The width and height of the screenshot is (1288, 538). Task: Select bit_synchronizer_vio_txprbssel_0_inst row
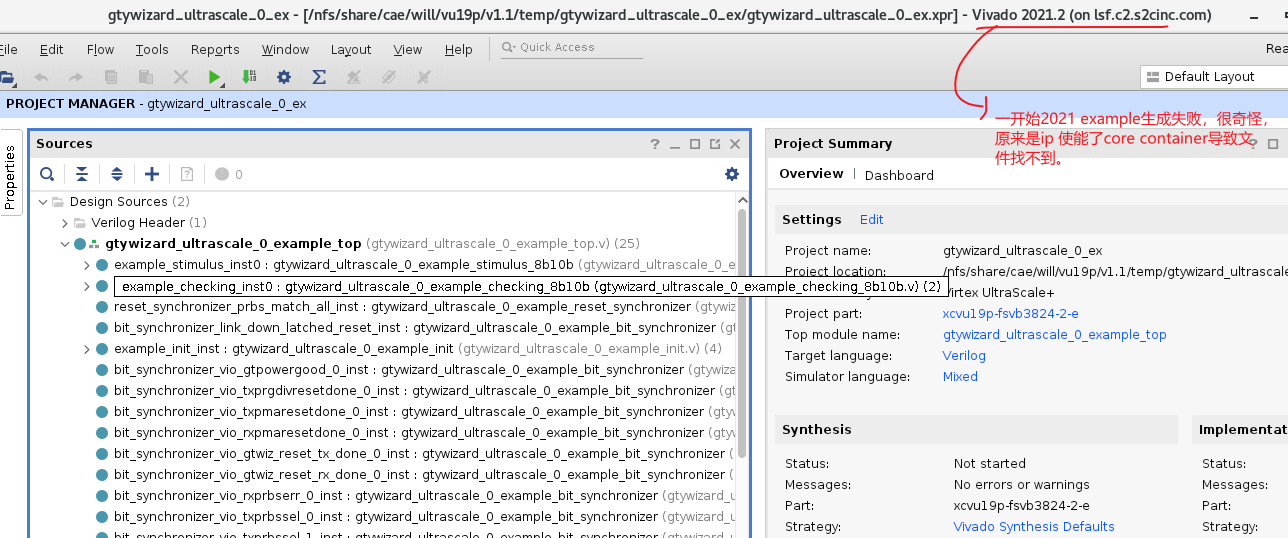[x=416, y=517]
